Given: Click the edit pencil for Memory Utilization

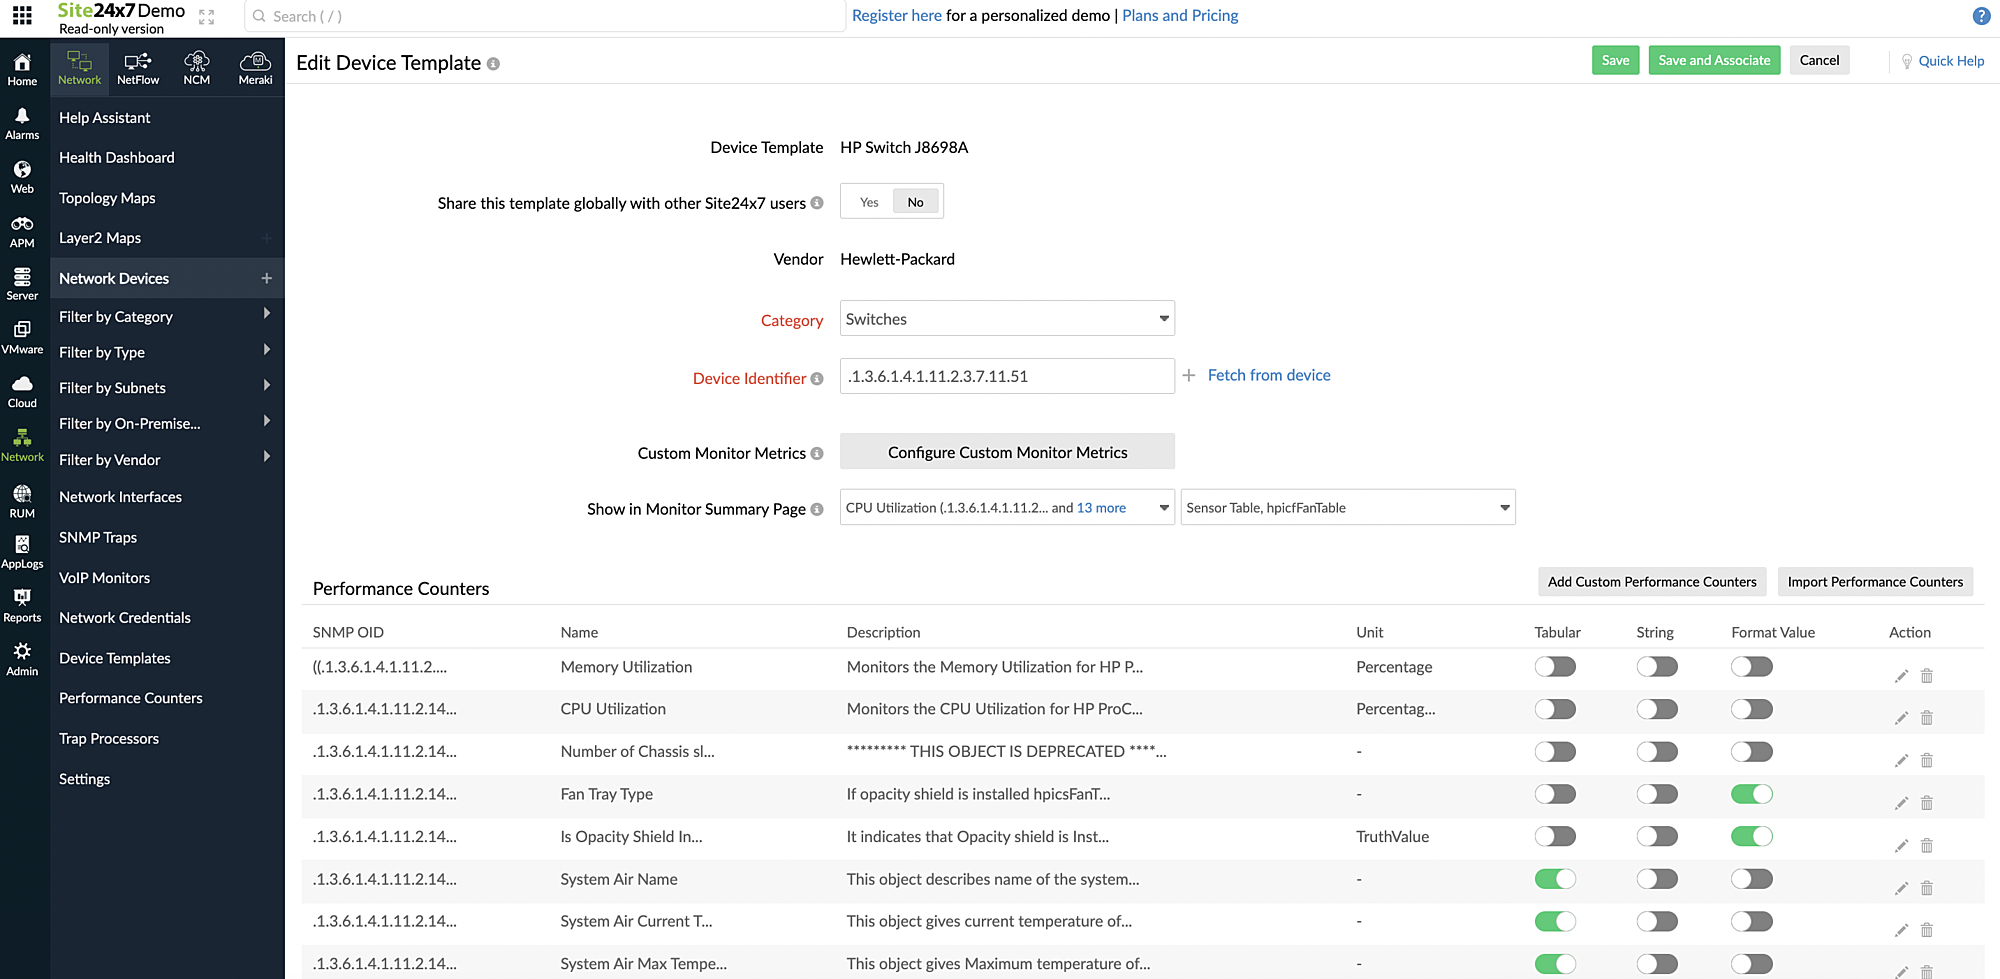Looking at the screenshot, I should coord(1901,675).
